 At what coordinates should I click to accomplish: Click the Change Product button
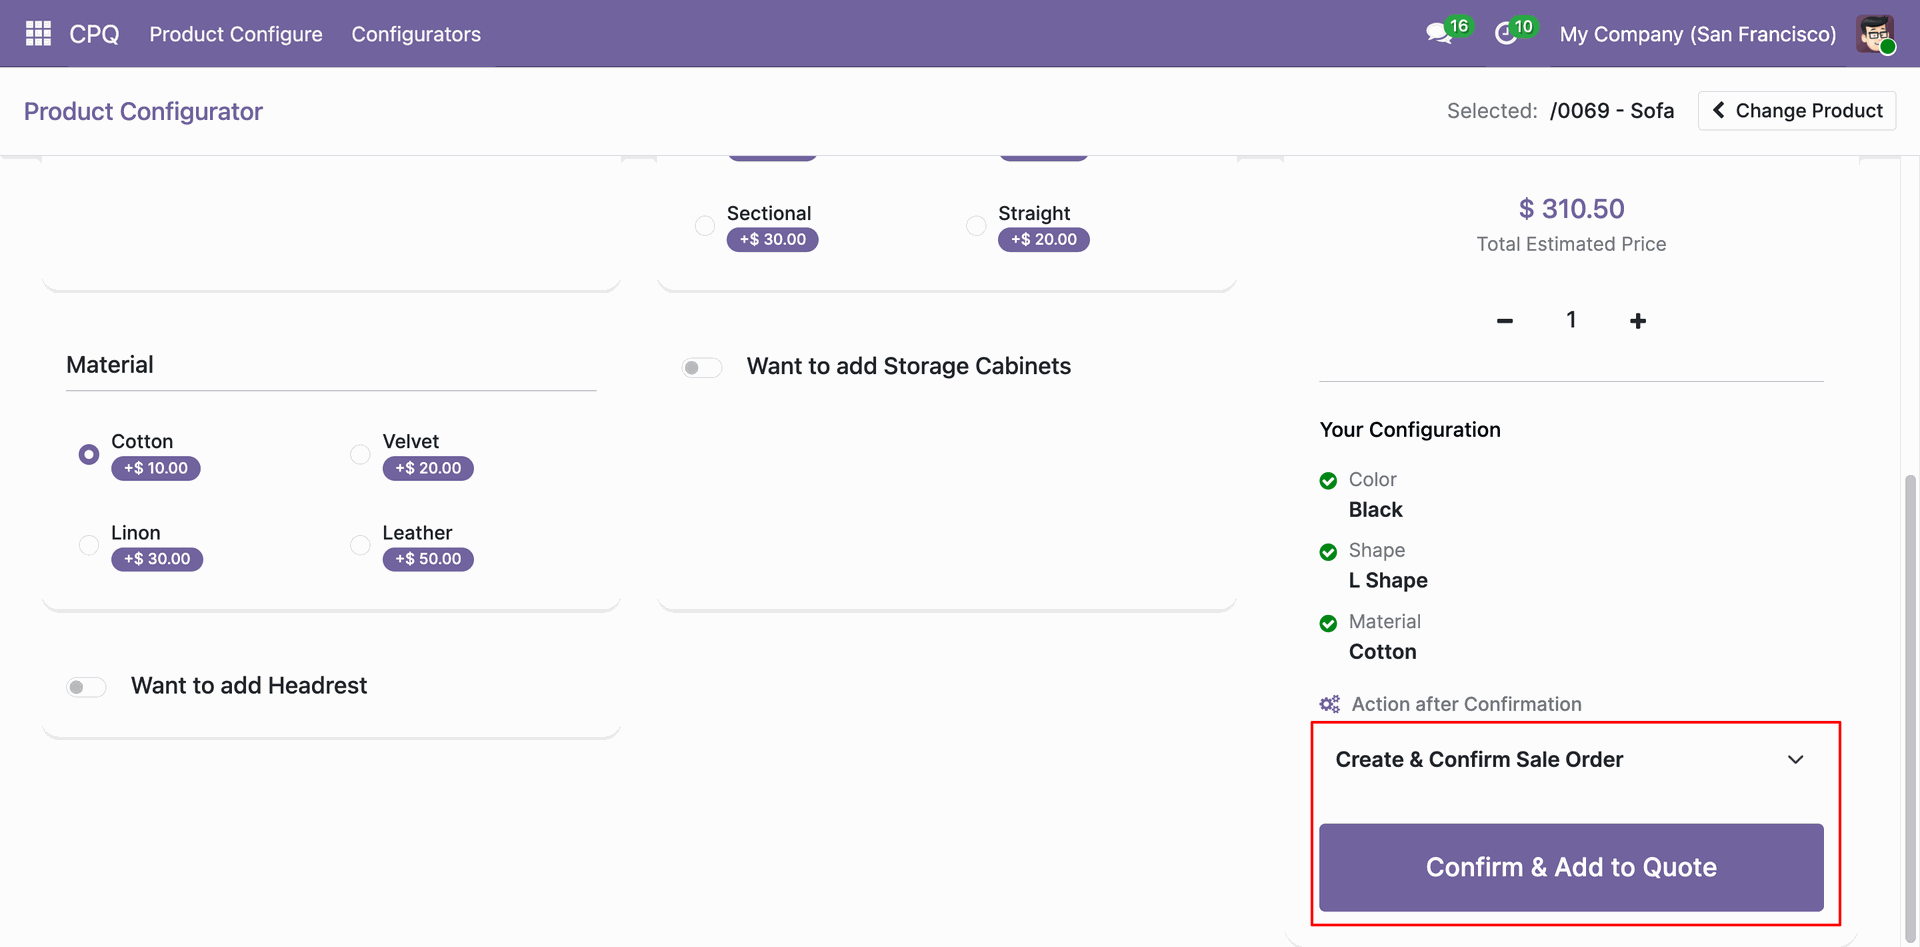[x=1797, y=110]
